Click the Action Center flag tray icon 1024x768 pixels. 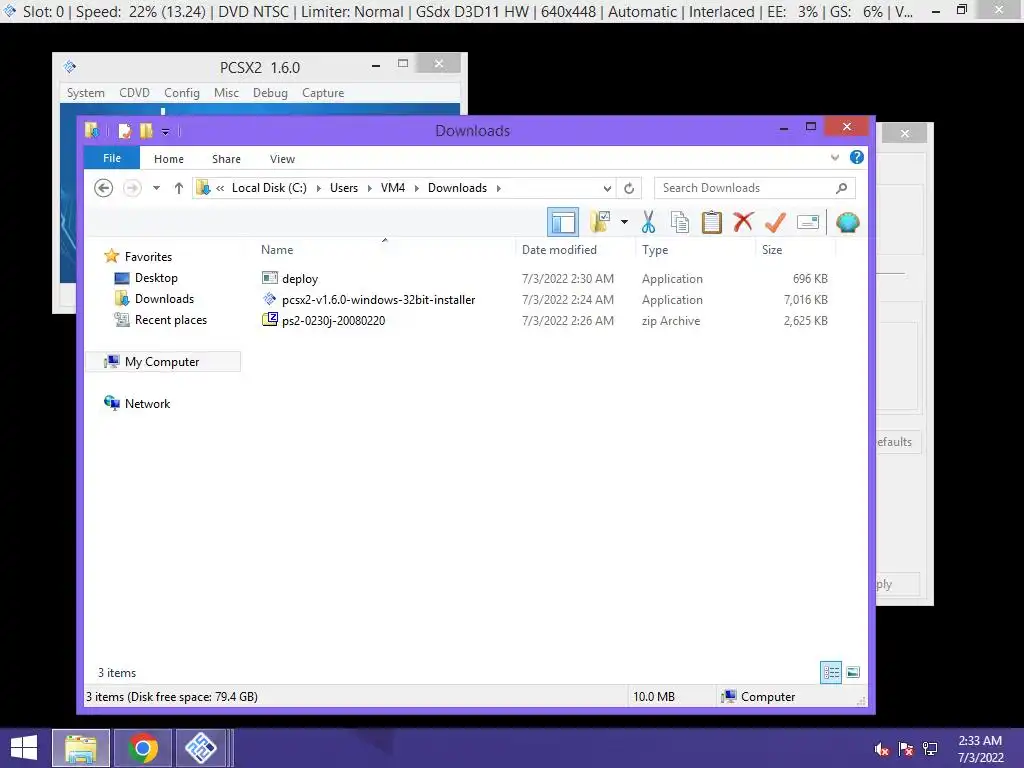(906, 749)
